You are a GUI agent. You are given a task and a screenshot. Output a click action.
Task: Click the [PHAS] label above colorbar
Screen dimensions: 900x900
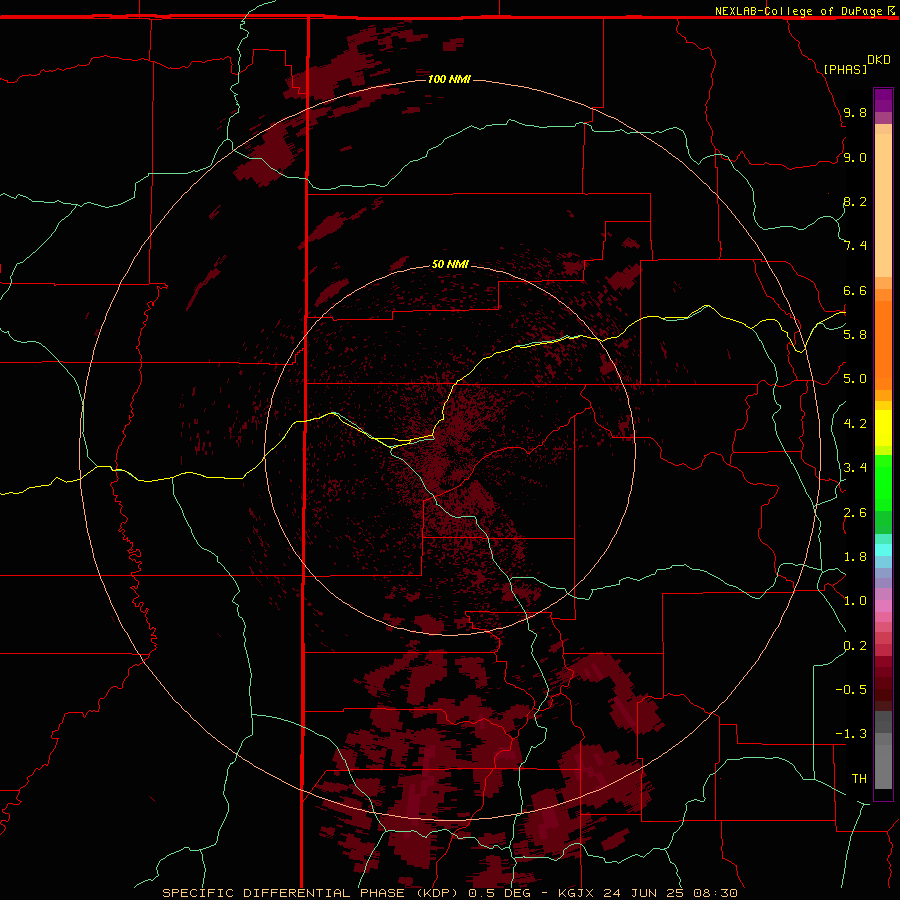click(845, 69)
